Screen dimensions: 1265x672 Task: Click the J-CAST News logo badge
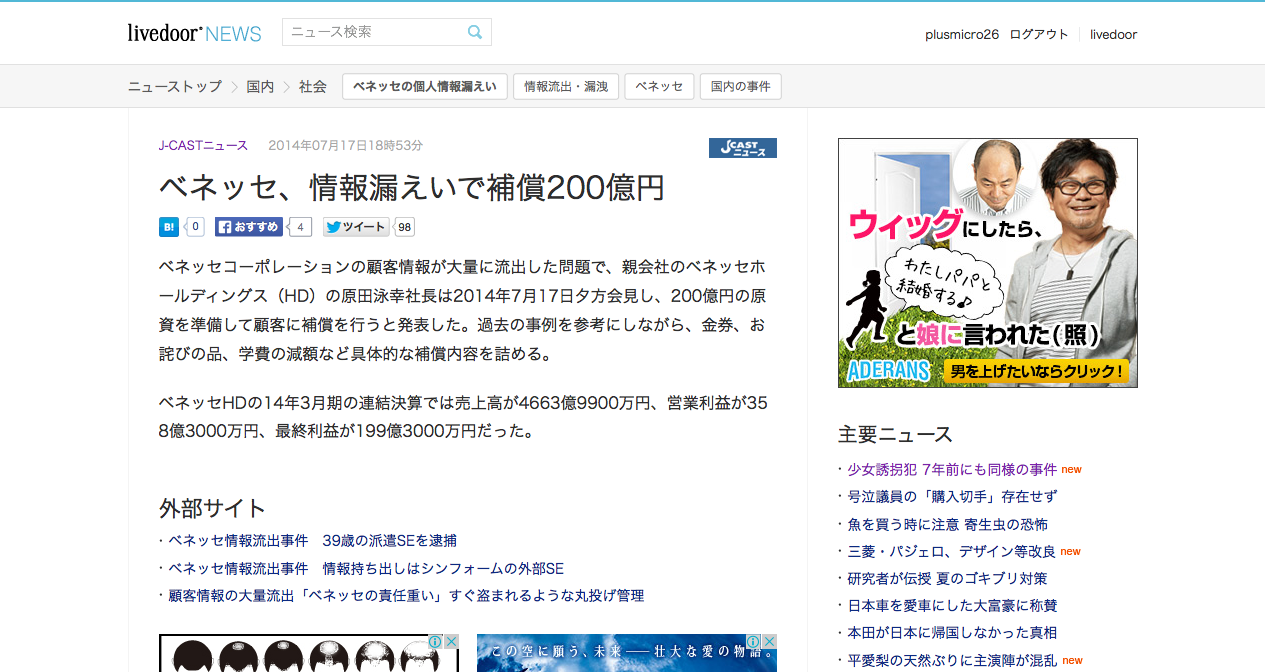pyautogui.click(x=743, y=148)
